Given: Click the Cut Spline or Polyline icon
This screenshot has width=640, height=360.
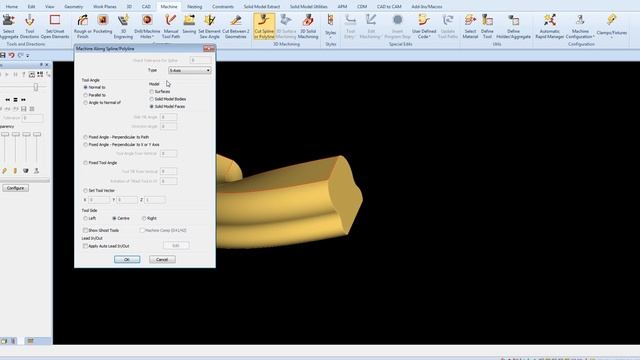Looking at the screenshot, I should [x=264, y=26].
